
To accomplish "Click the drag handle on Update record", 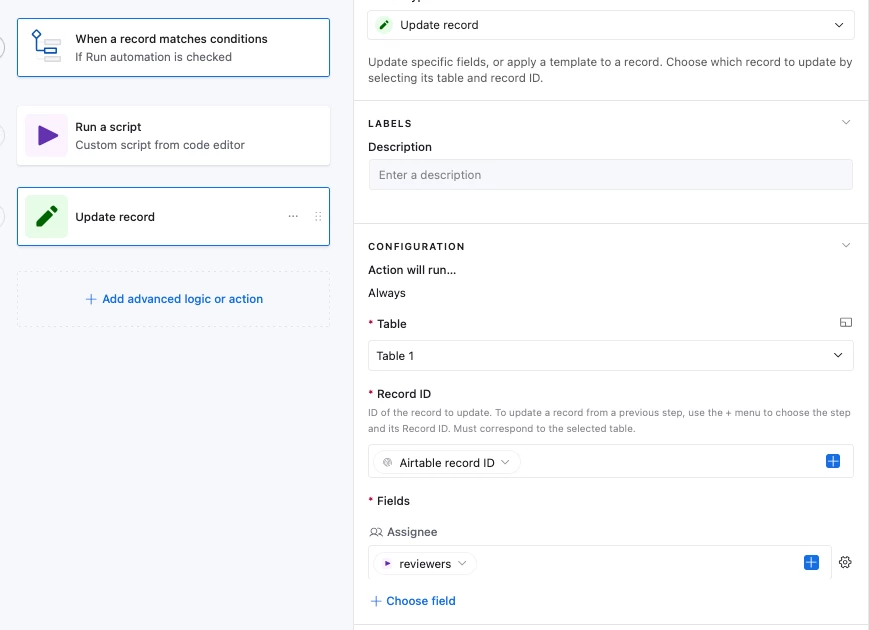I will [x=318, y=217].
